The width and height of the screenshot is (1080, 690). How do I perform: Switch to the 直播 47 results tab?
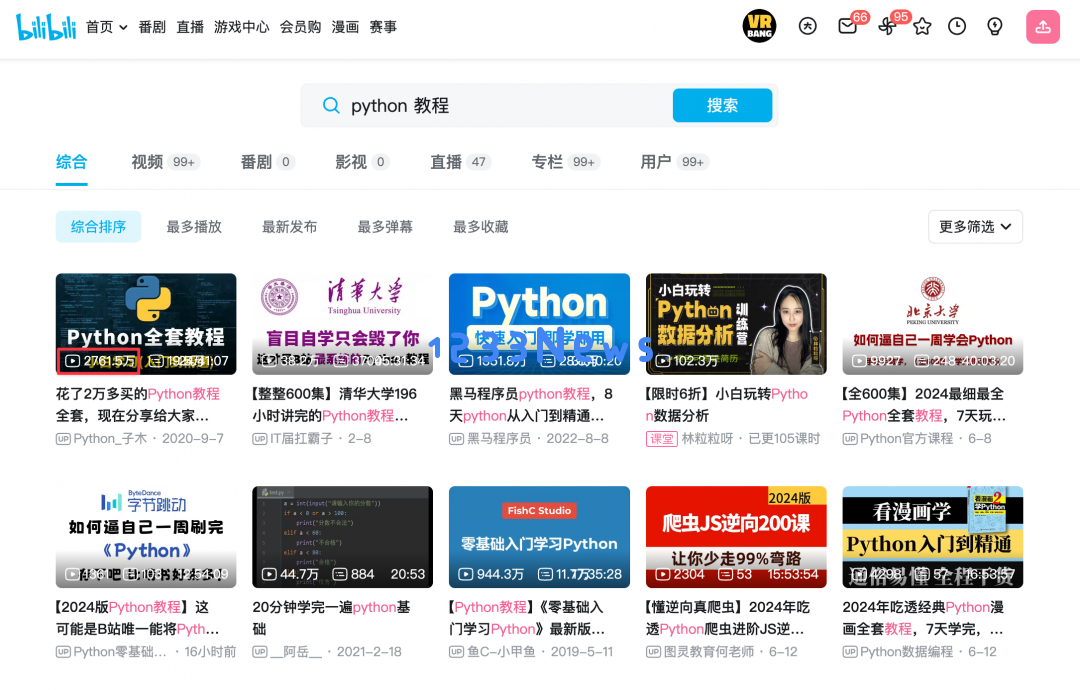(x=461, y=162)
